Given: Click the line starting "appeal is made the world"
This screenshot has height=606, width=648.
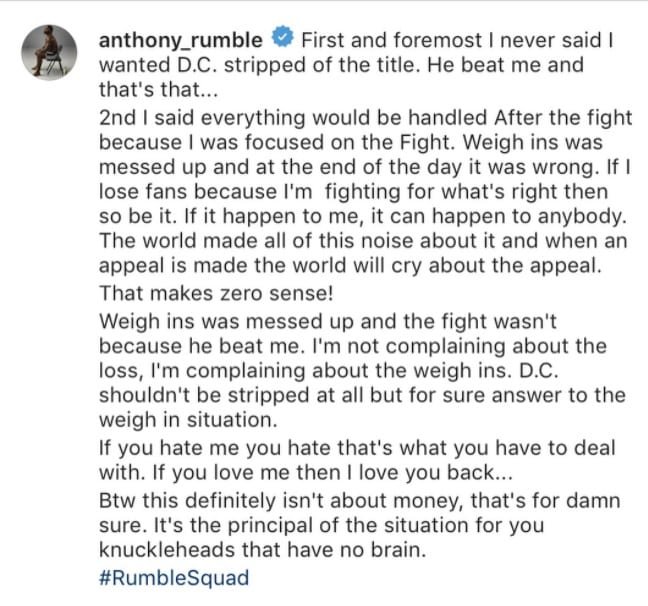Looking at the screenshot, I should [x=350, y=265].
